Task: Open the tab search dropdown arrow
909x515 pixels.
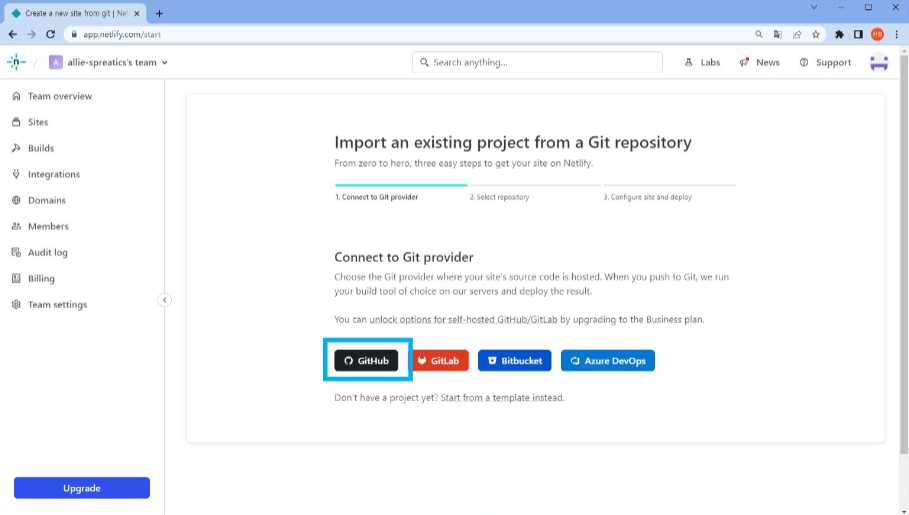Action: point(813,8)
